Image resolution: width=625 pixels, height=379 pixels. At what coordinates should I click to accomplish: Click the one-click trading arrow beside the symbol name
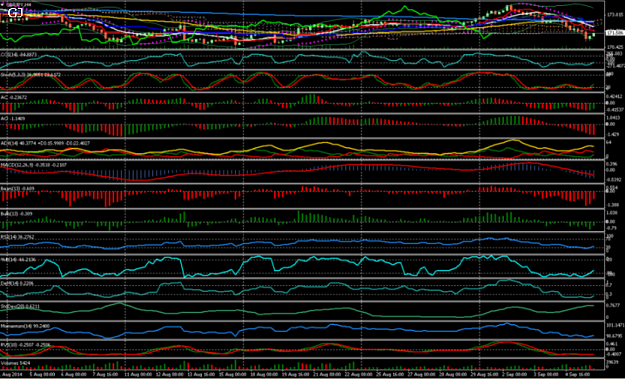(x=2, y=4)
